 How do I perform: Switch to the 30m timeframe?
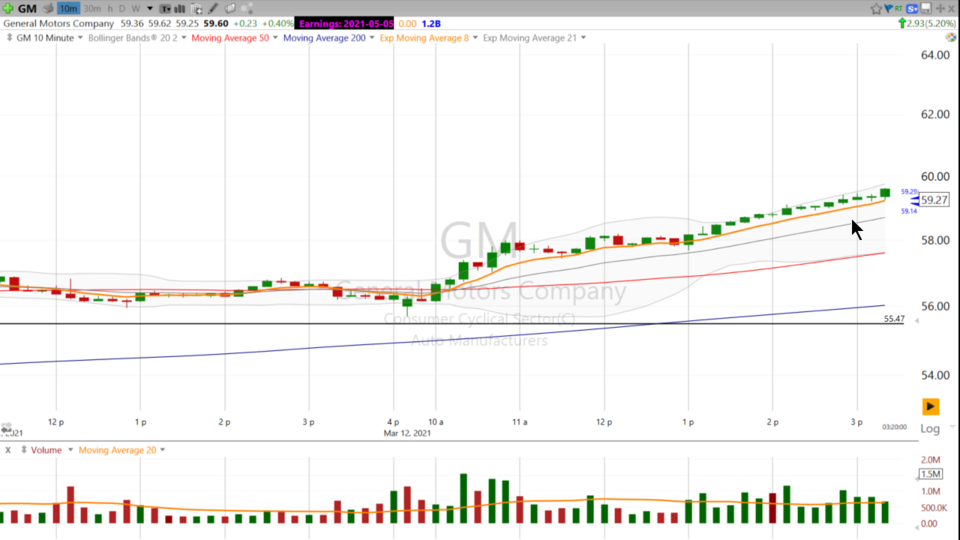(x=92, y=9)
